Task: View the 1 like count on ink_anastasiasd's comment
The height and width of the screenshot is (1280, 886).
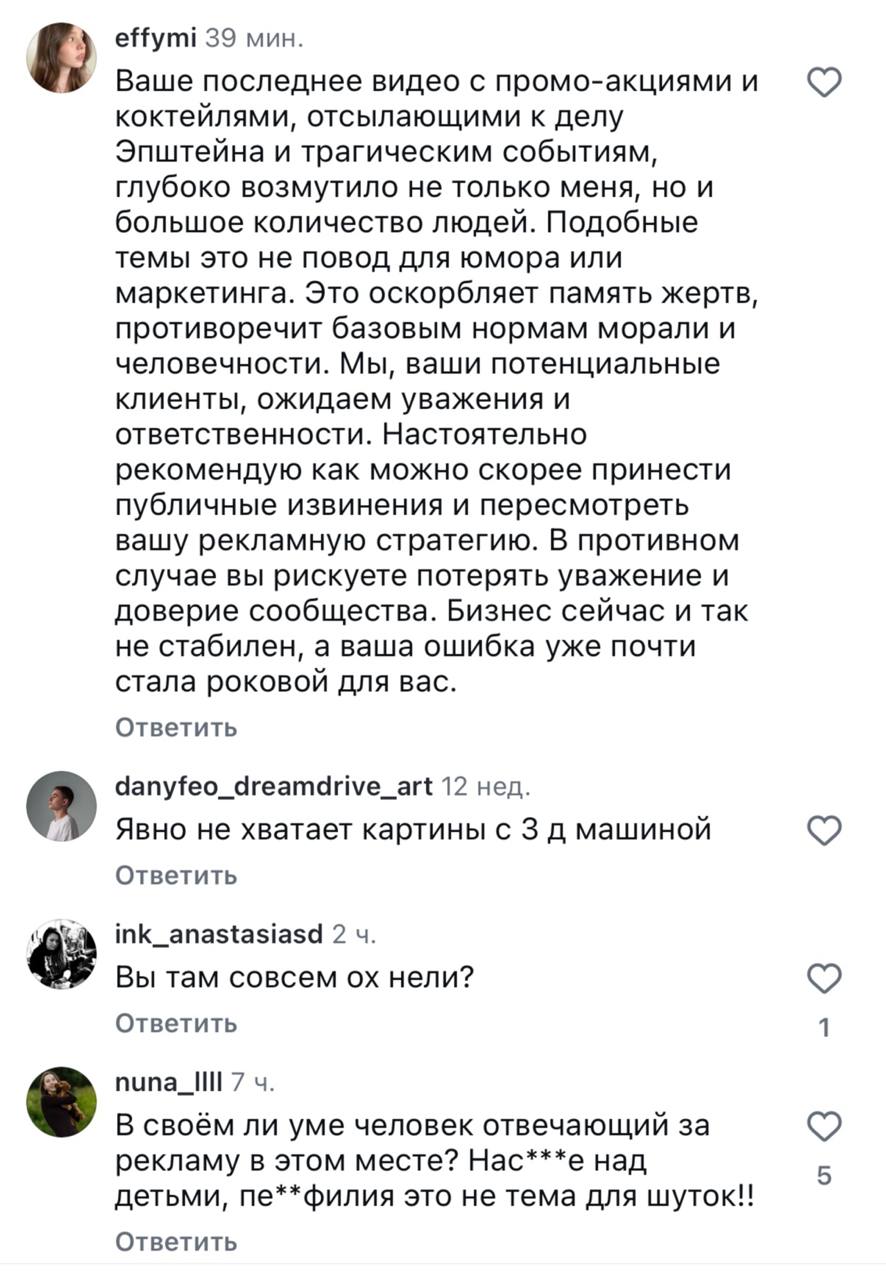Action: (x=823, y=1028)
